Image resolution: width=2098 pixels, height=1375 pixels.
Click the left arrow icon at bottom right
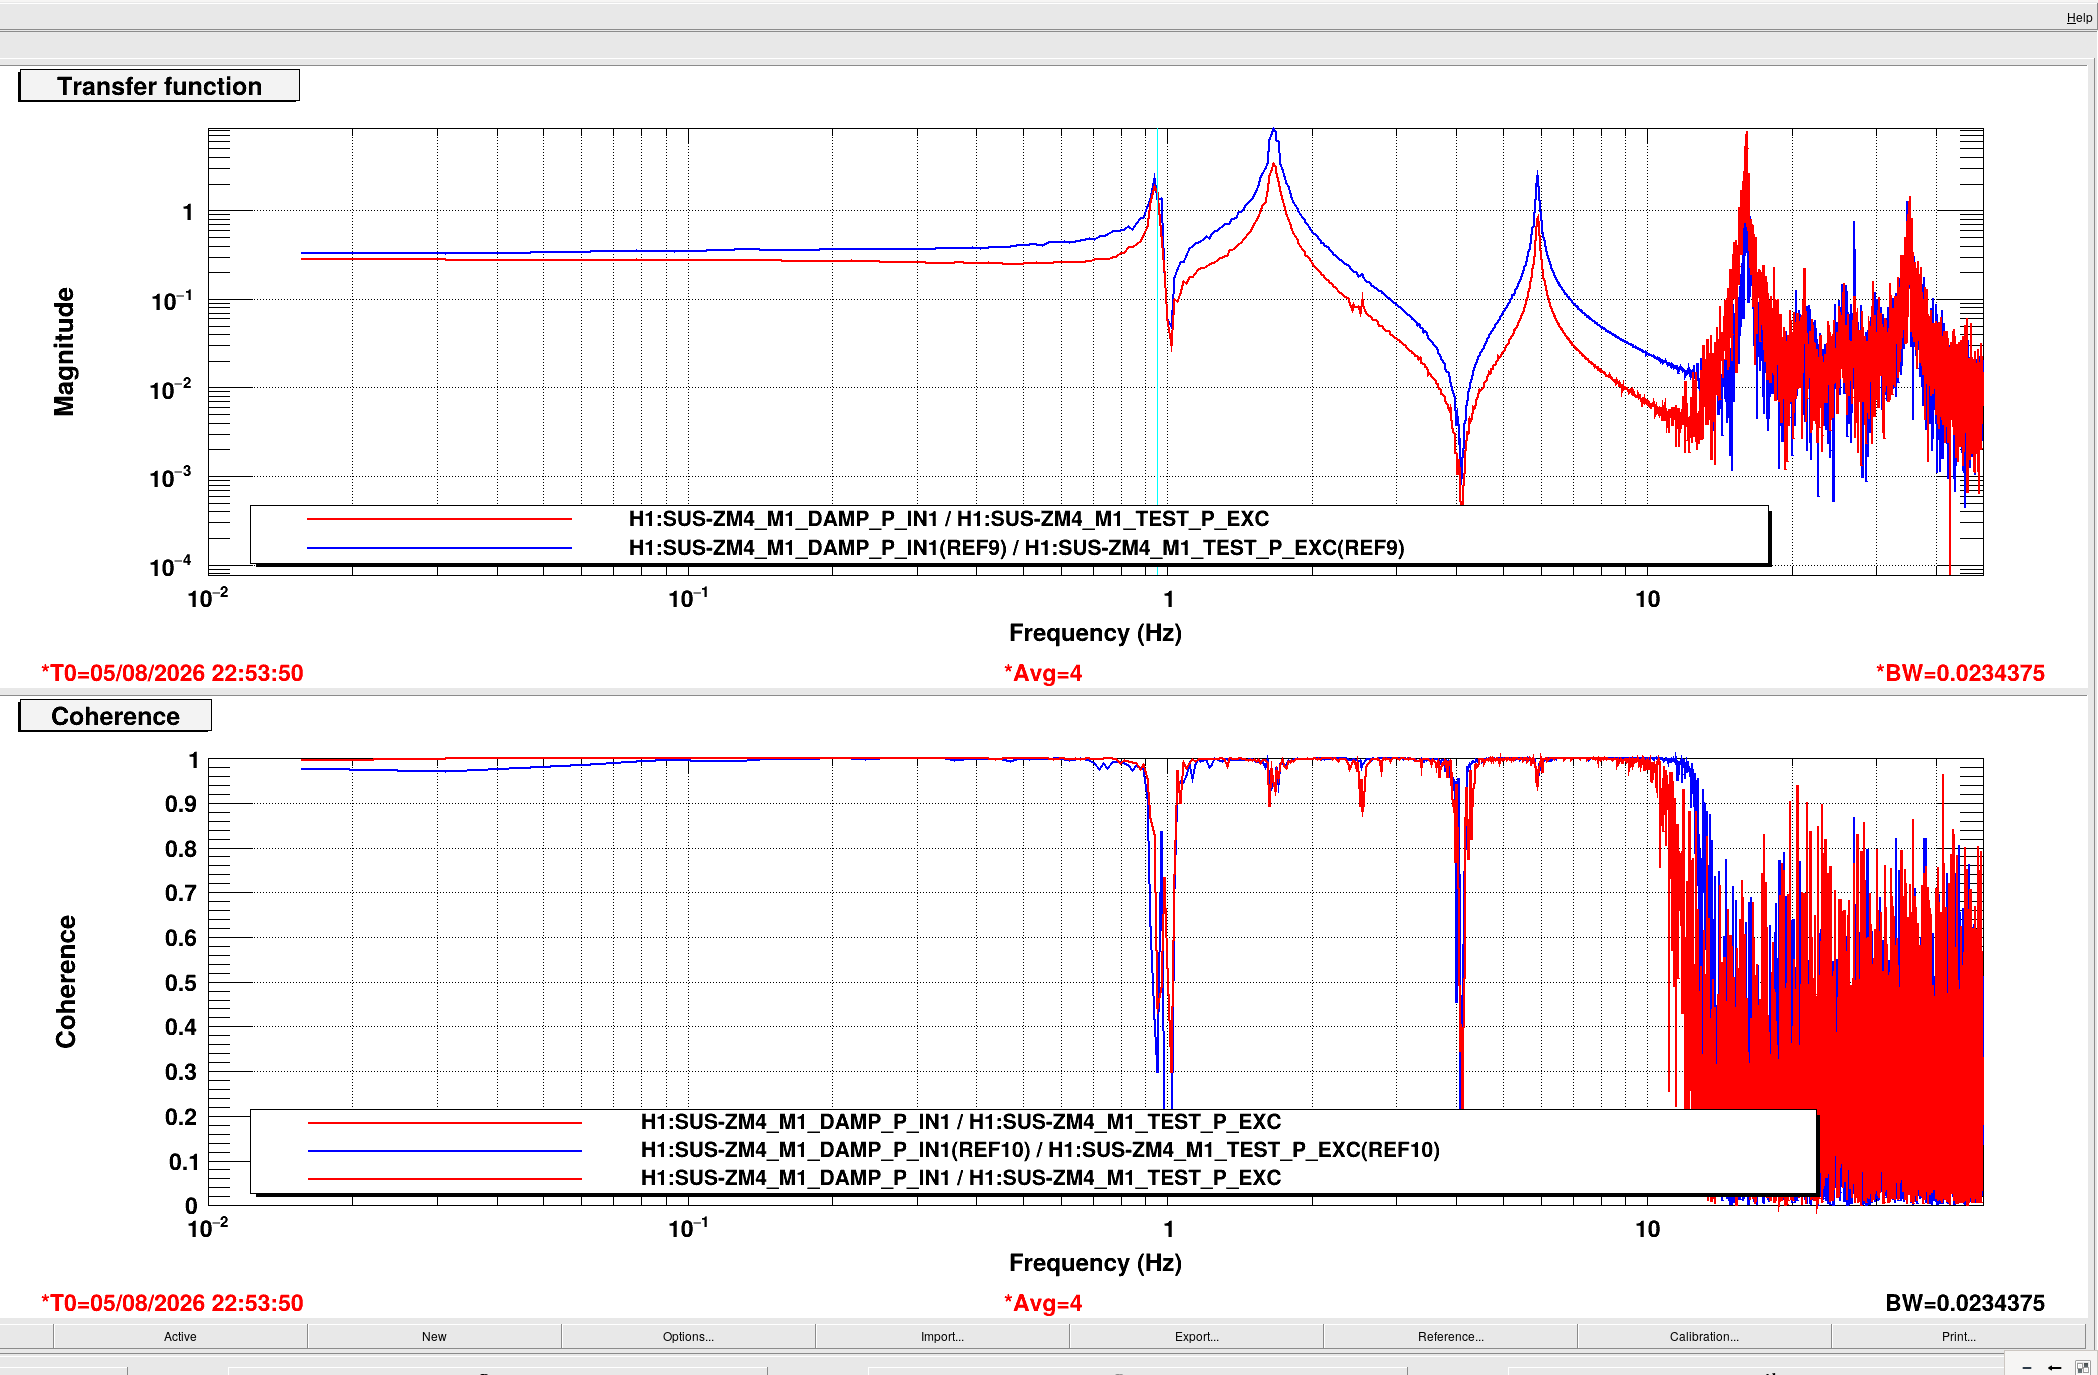click(x=2055, y=1367)
